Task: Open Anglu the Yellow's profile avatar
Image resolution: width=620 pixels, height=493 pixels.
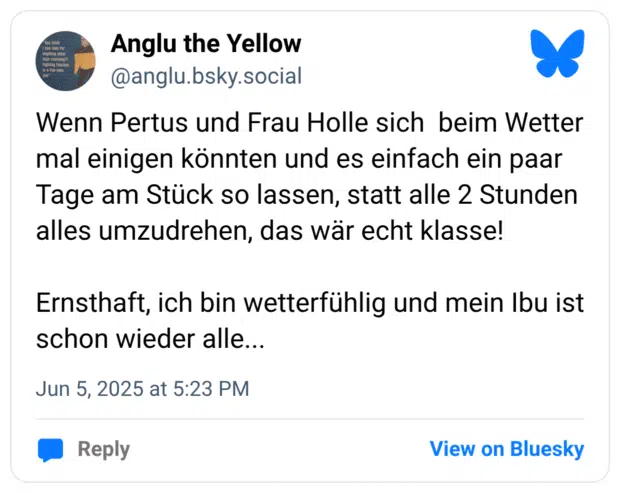Action: point(65,61)
